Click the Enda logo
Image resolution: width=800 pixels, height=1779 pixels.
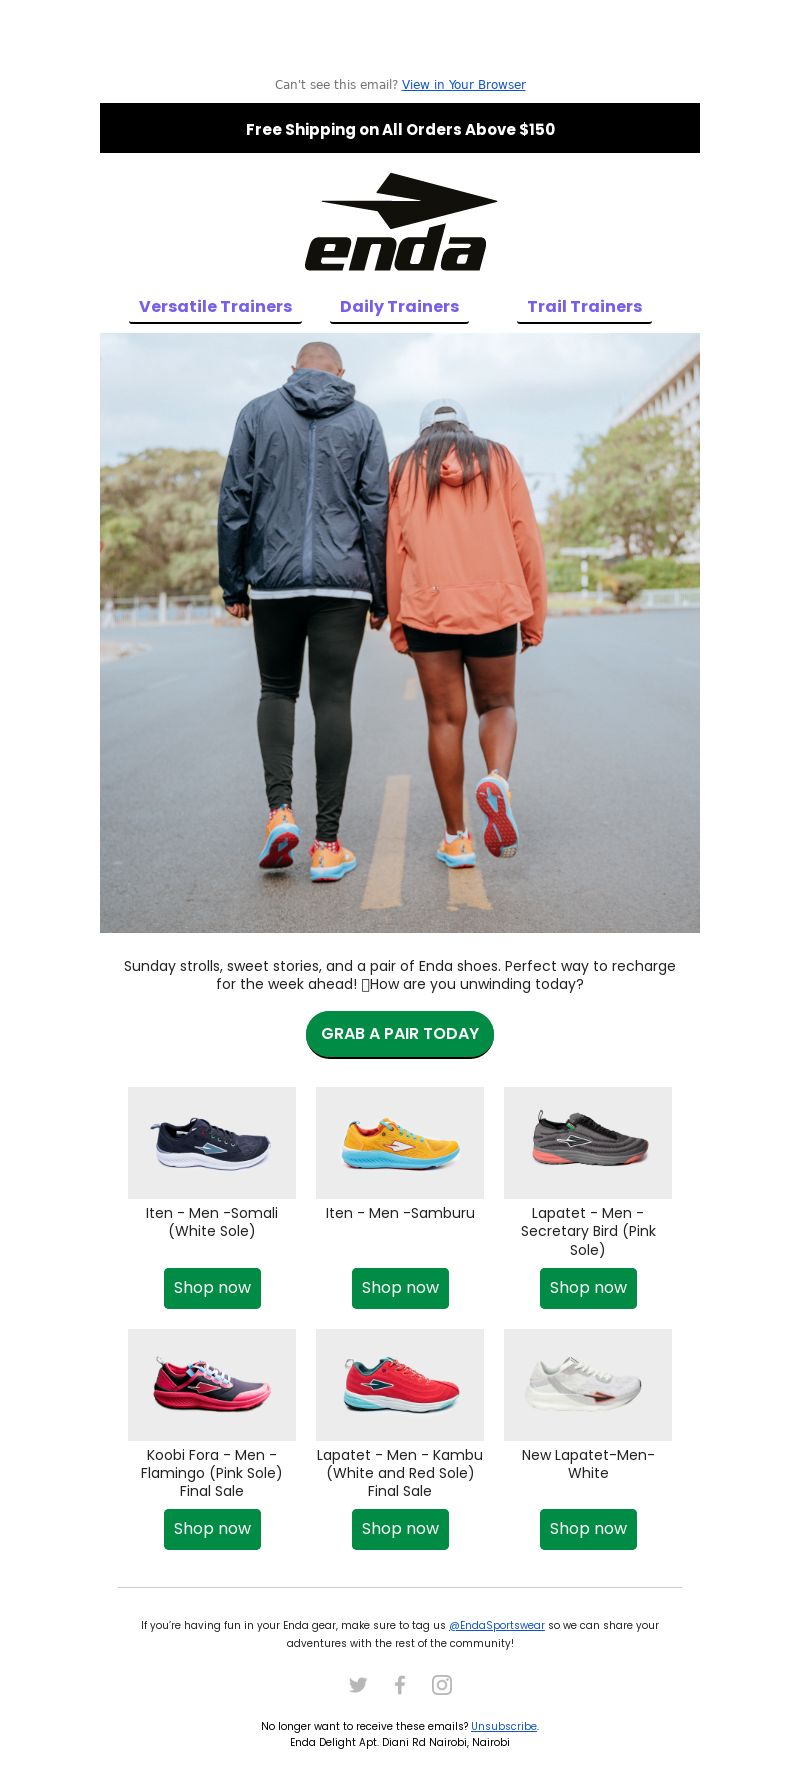[400, 222]
